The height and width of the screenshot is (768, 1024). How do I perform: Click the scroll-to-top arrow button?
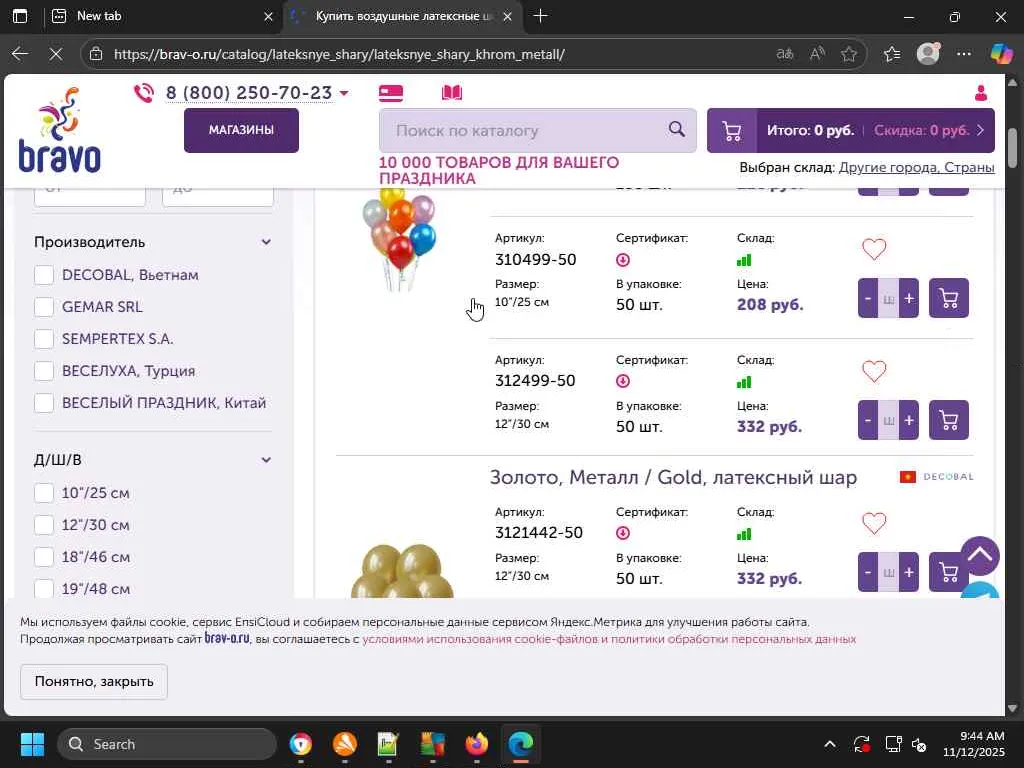point(980,556)
